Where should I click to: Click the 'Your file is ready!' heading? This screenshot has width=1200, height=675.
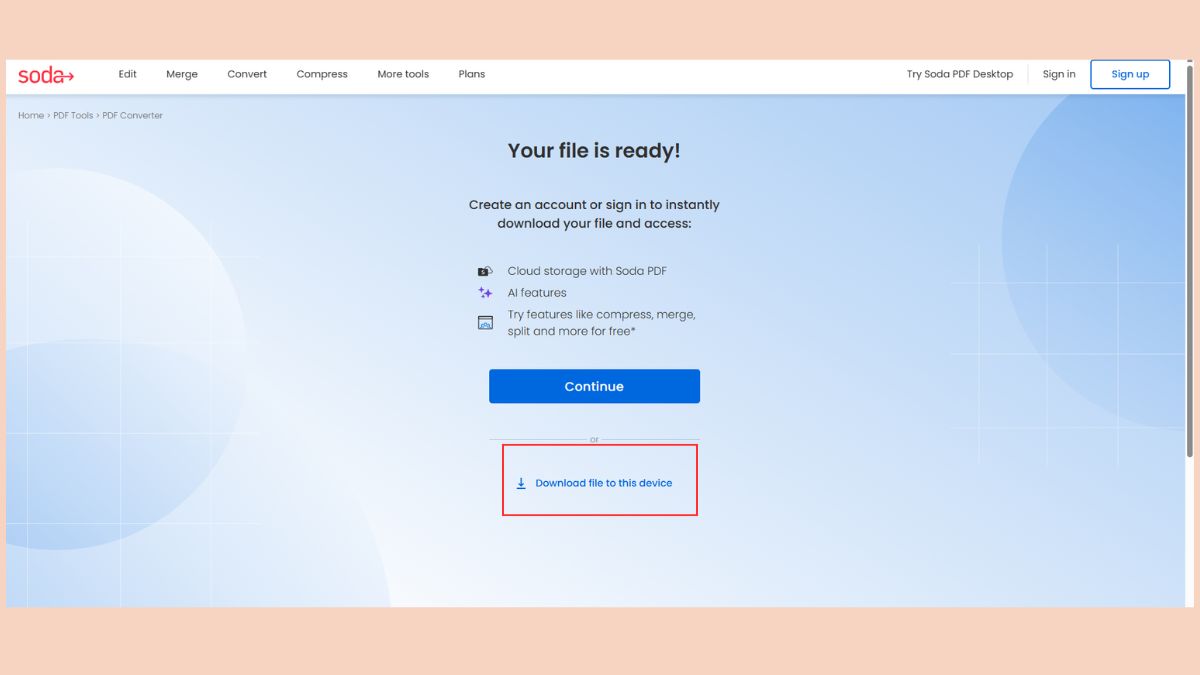[594, 151]
